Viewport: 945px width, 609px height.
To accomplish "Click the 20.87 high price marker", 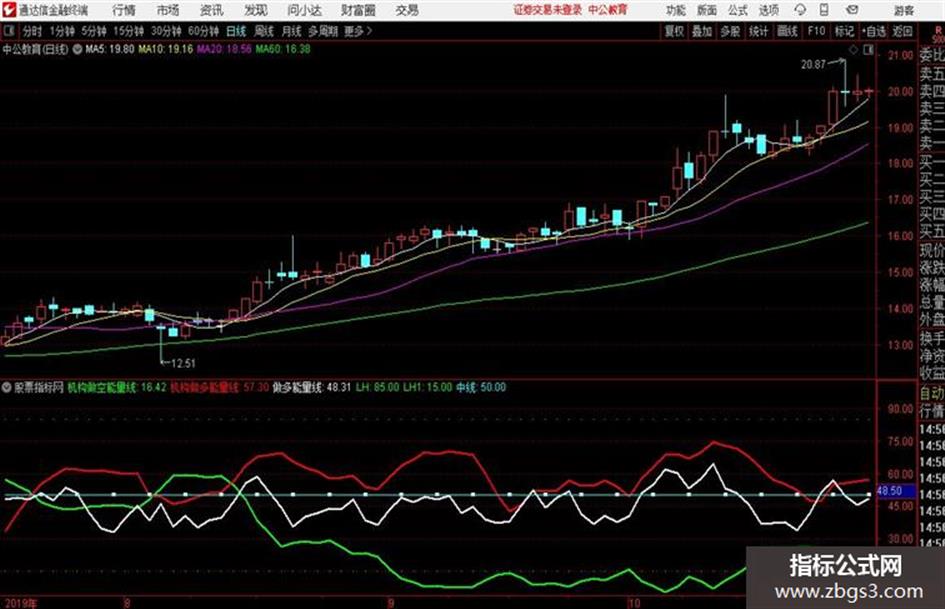I will [813, 65].
